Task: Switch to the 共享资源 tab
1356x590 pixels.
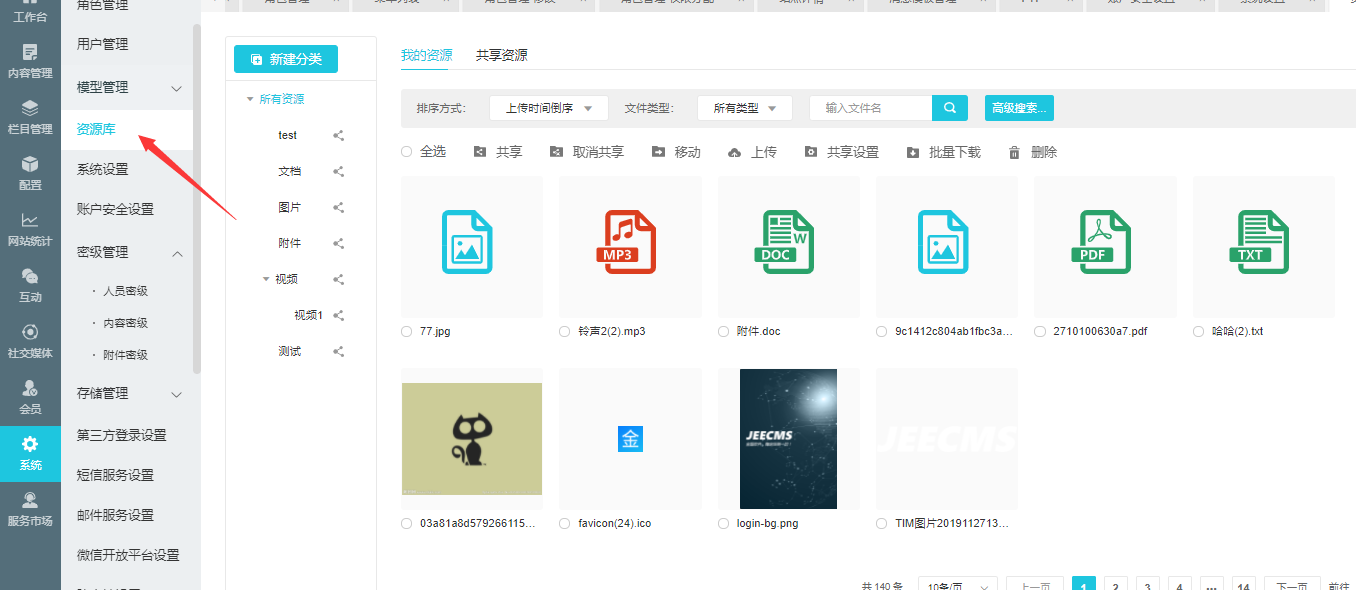Action: [501, 55]
